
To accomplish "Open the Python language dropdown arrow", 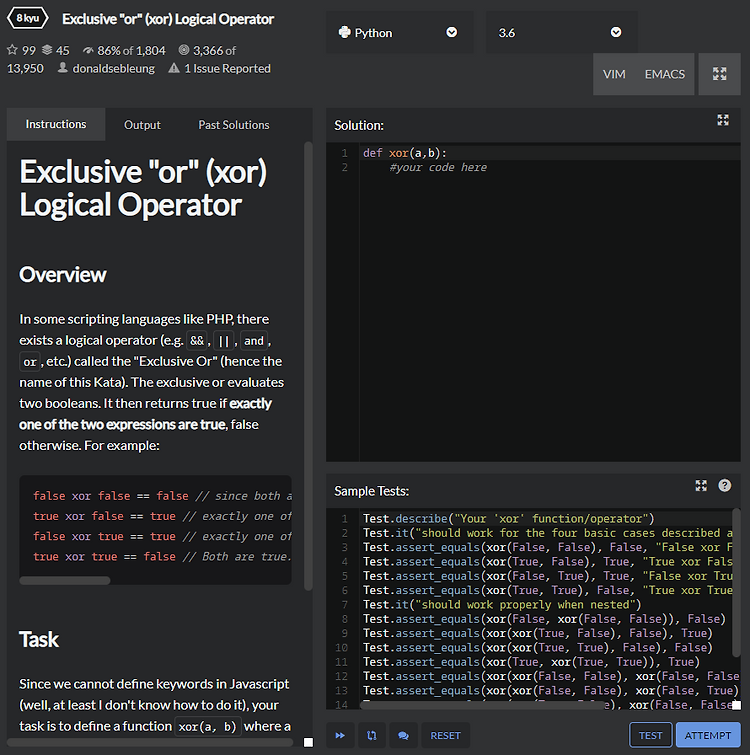I will pos(452,32).
